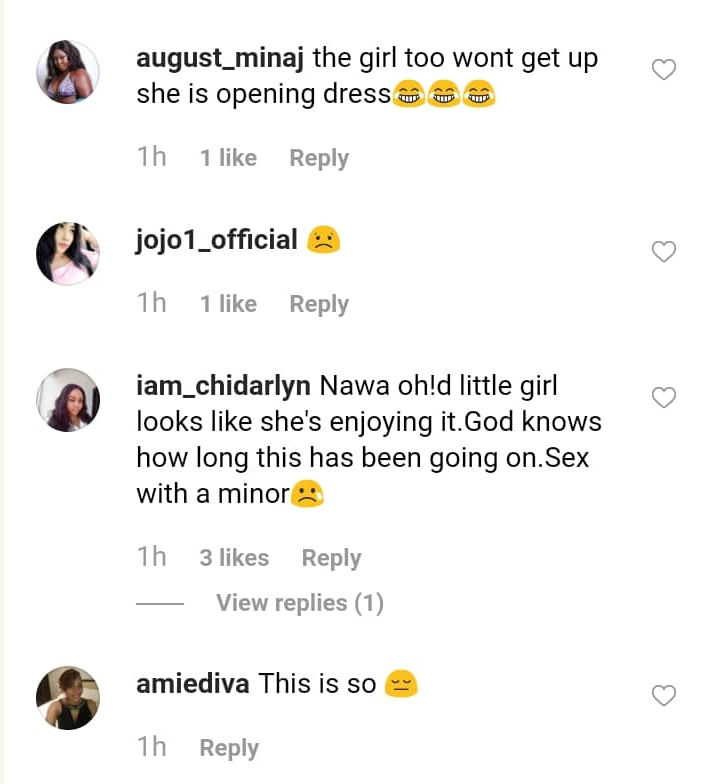Like jojo1_official's comment with the heart

coord(664,252)
